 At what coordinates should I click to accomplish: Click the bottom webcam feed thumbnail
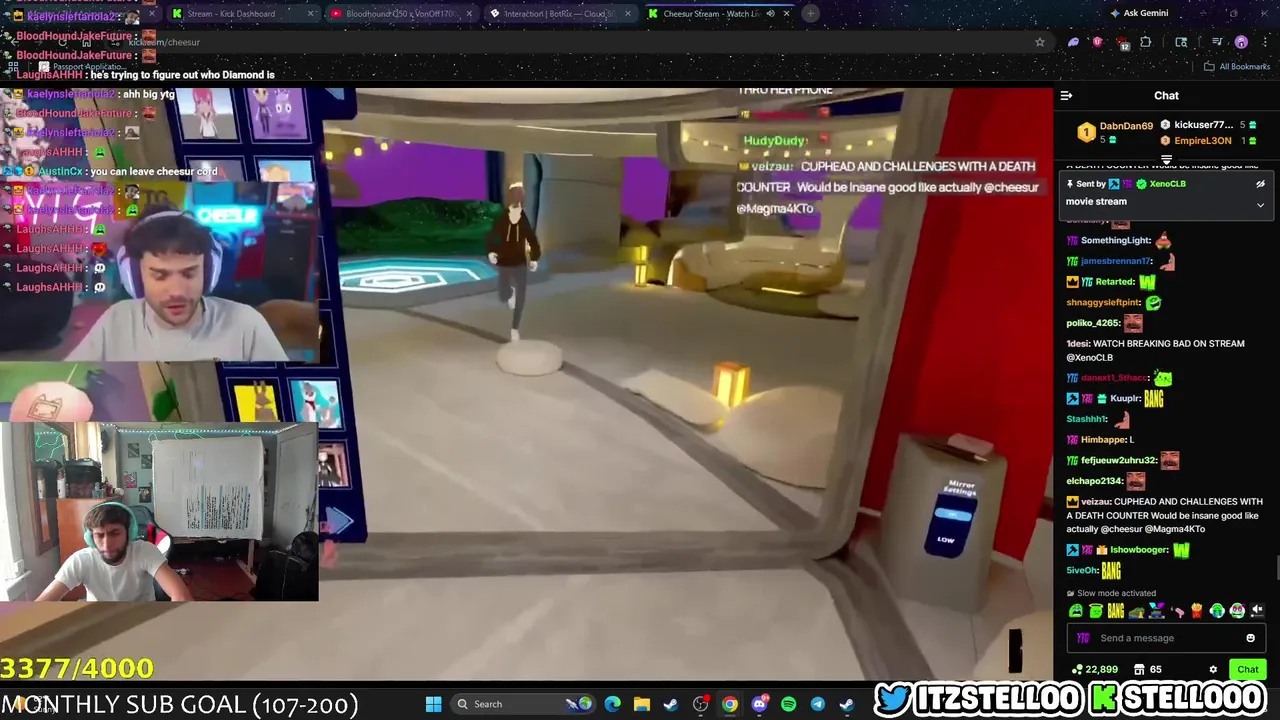click(x=159, y=512)
